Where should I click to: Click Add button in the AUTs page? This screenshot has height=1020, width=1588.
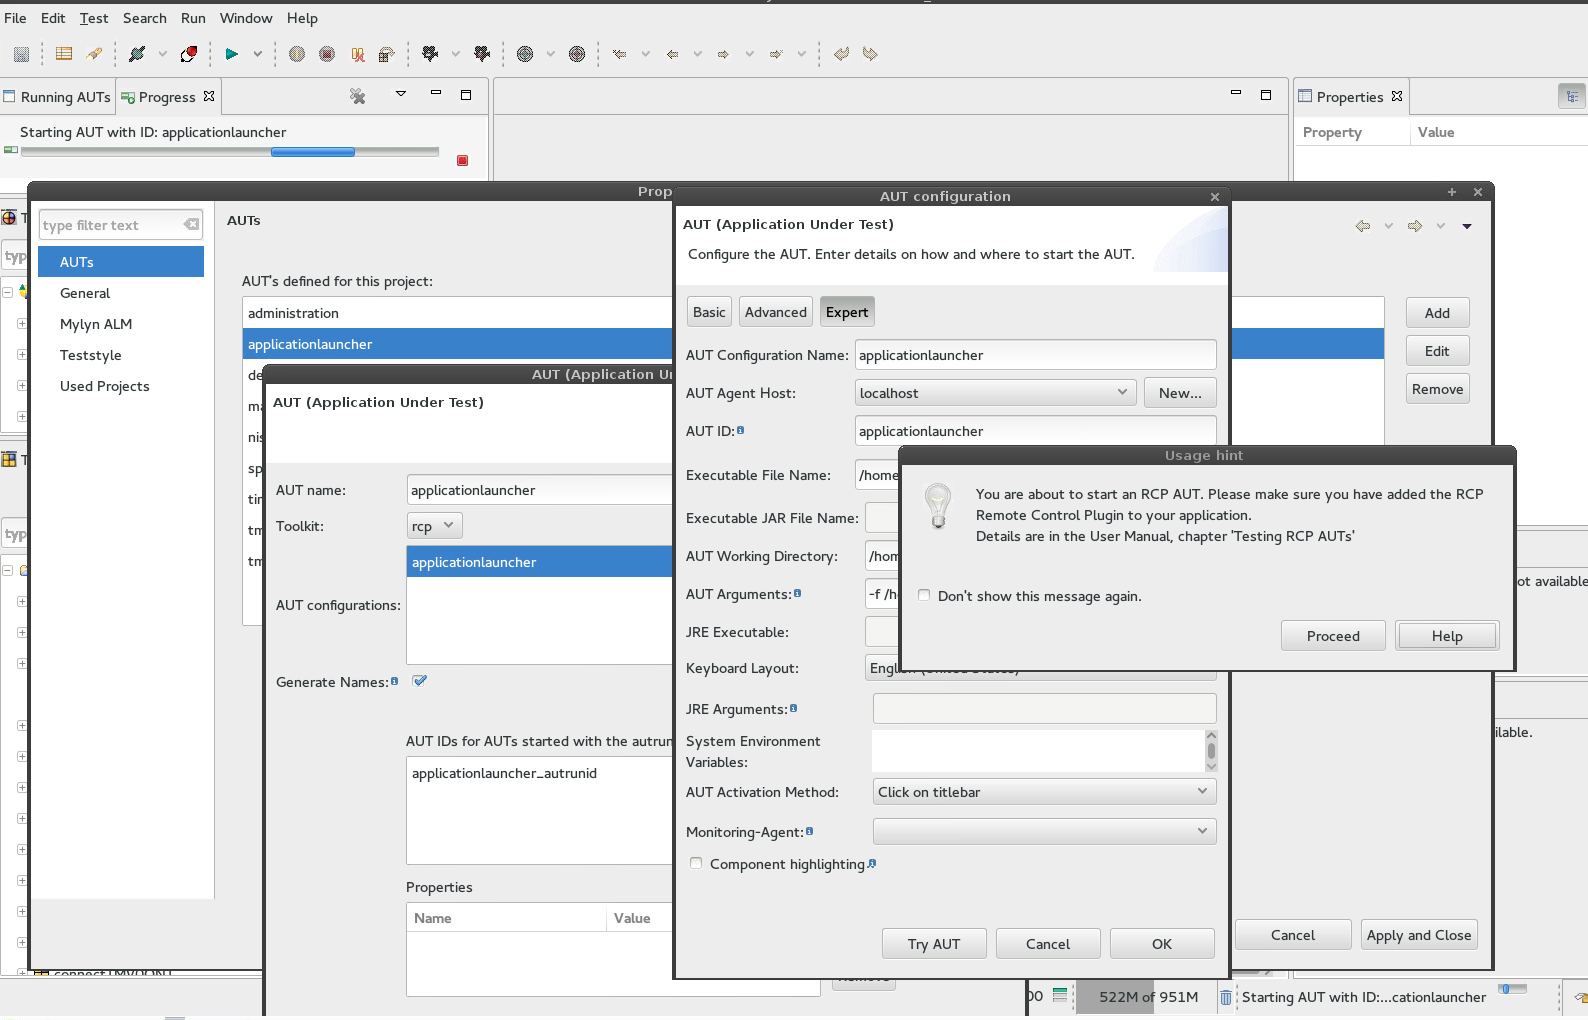1437,313
